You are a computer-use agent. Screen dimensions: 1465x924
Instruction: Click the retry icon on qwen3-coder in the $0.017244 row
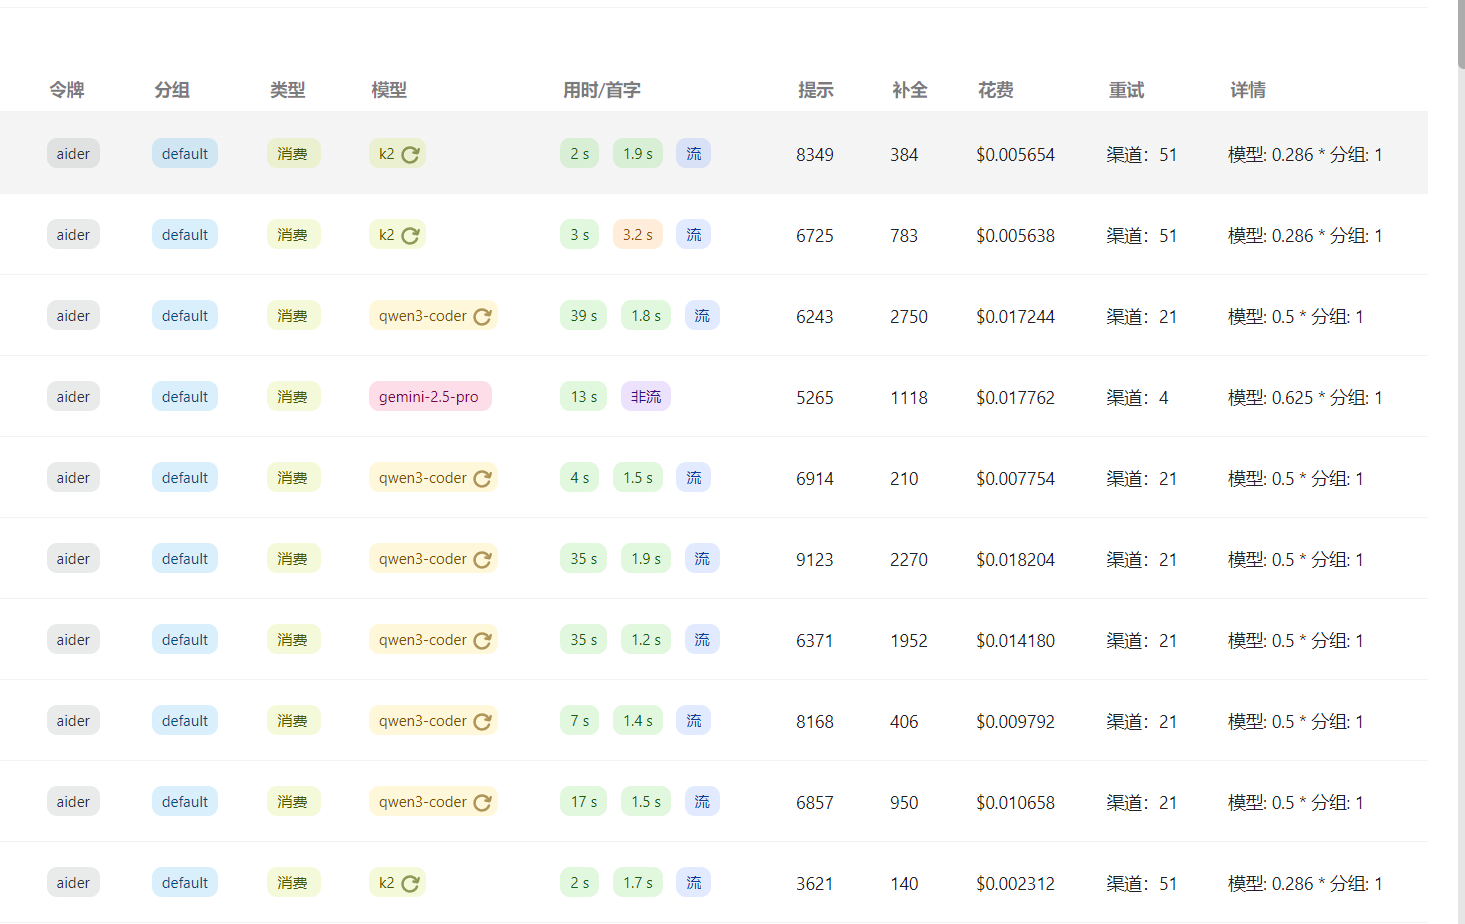pos(482,316)
